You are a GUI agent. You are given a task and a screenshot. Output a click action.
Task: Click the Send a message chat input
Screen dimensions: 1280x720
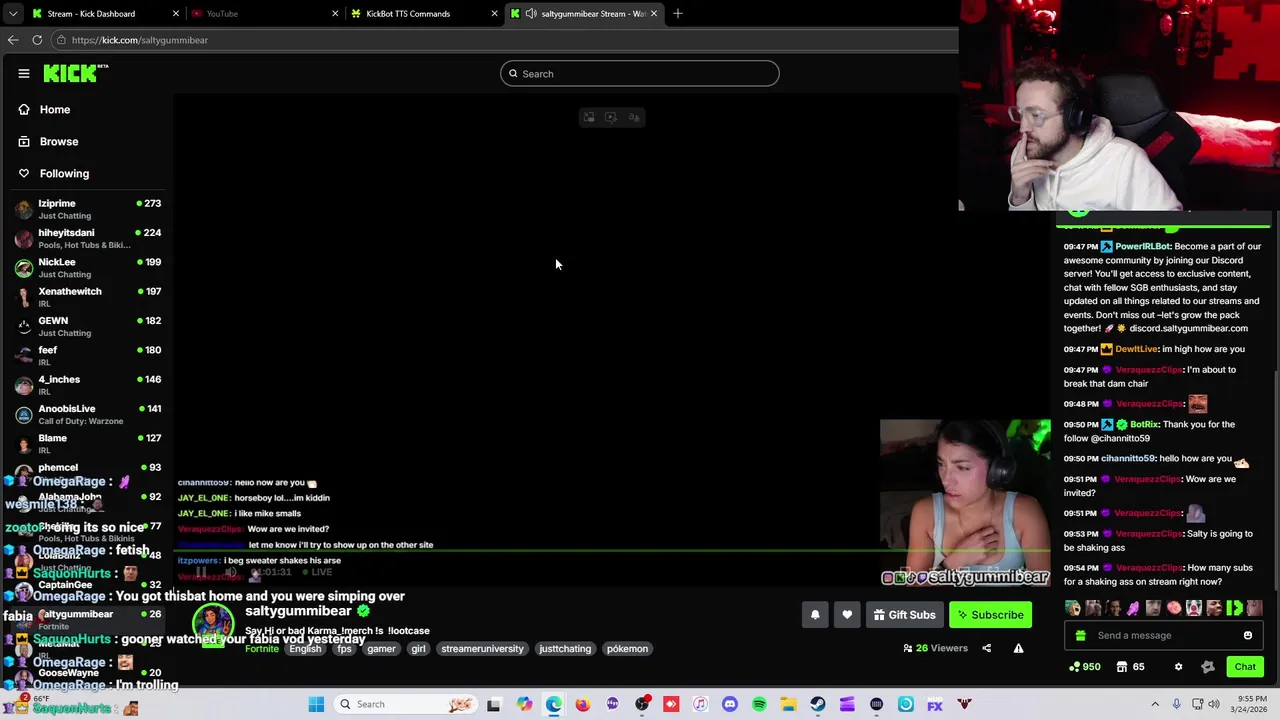(1163, 635)
